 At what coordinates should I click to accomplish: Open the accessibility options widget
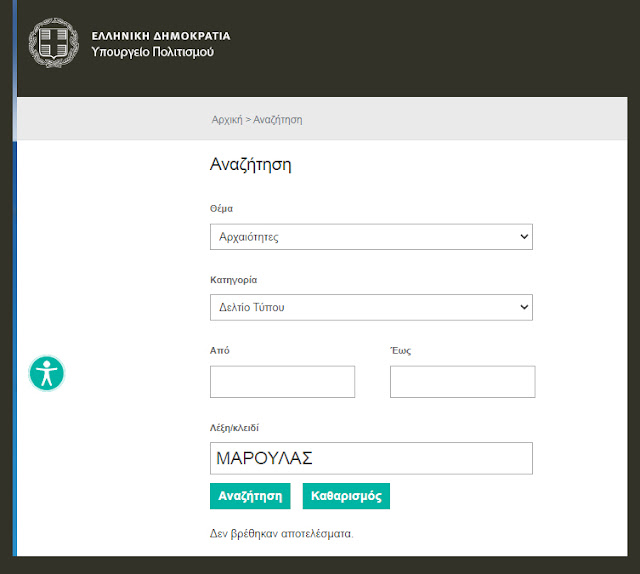[46, 373]
